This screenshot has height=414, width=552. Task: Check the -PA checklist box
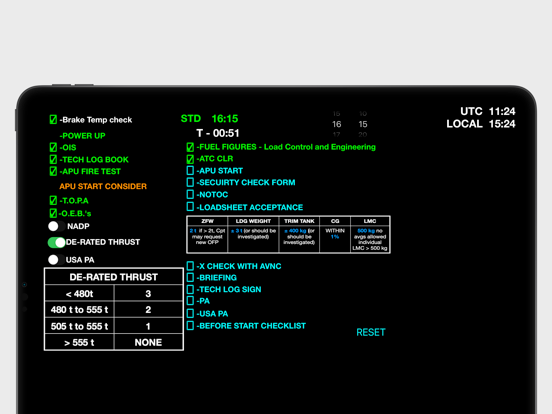coord(190,301)
